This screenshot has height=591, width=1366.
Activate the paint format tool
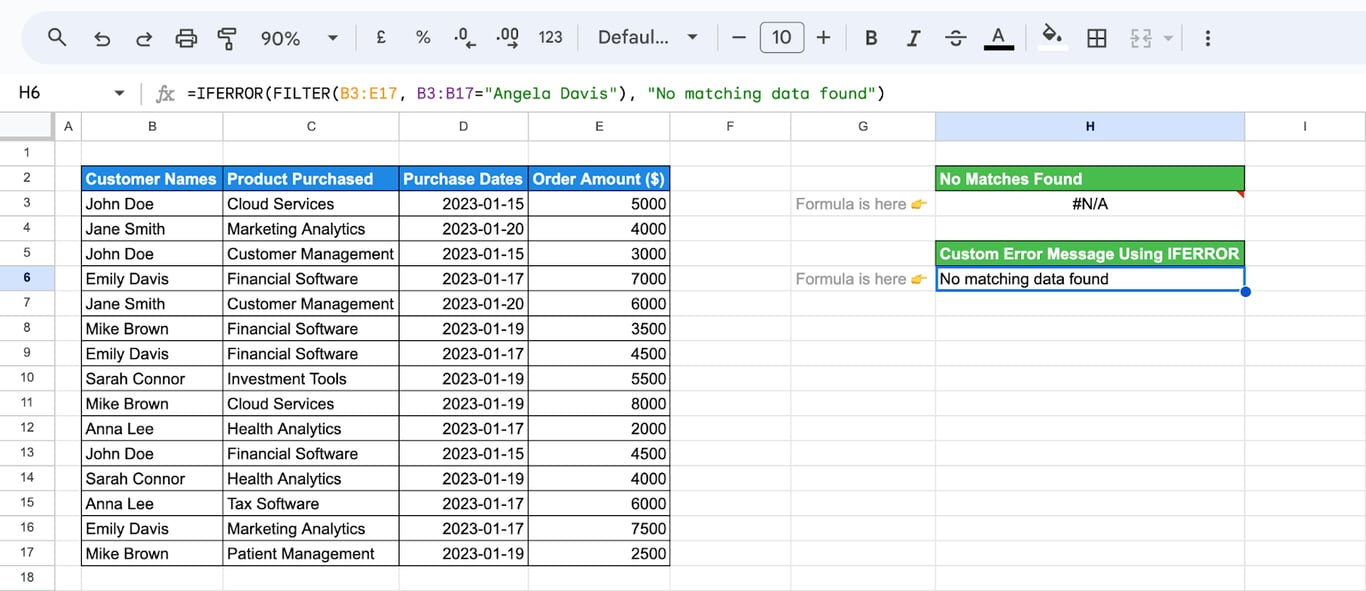(227, 38)
